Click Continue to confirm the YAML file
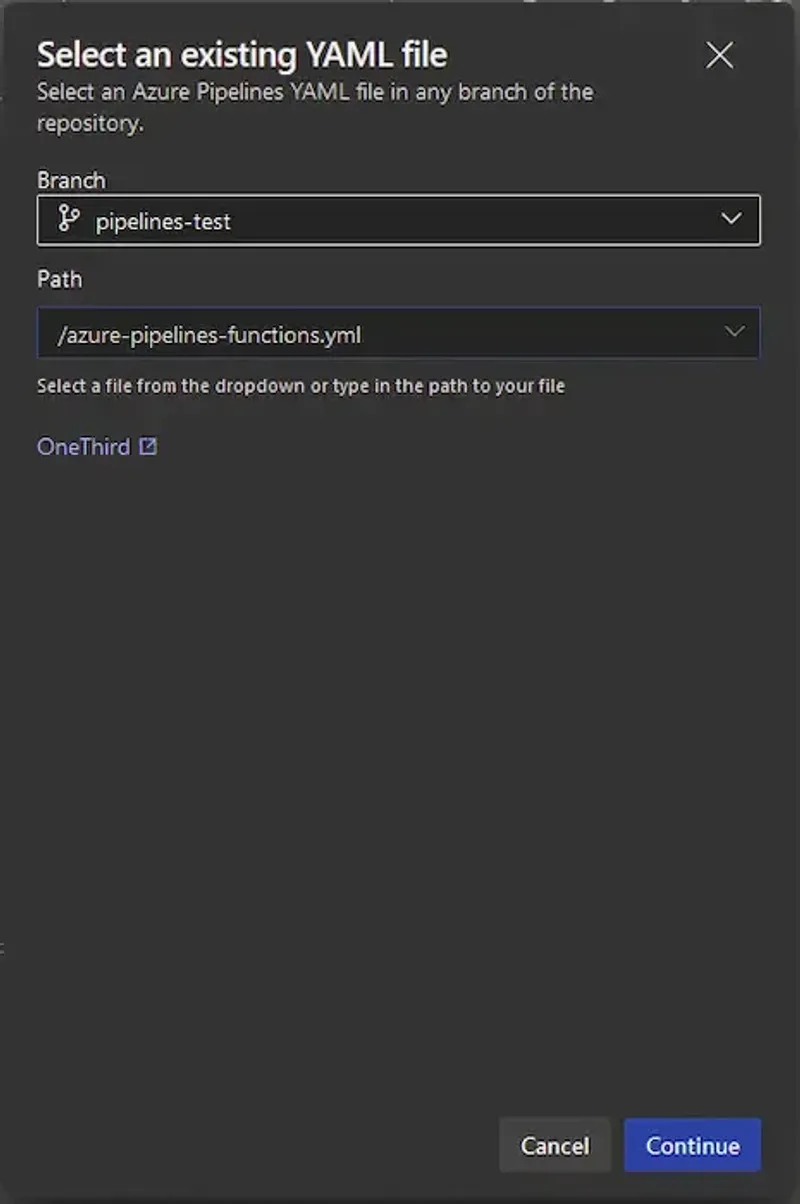The height and width of the screenshot is (1204, 800). point(692,1145)
